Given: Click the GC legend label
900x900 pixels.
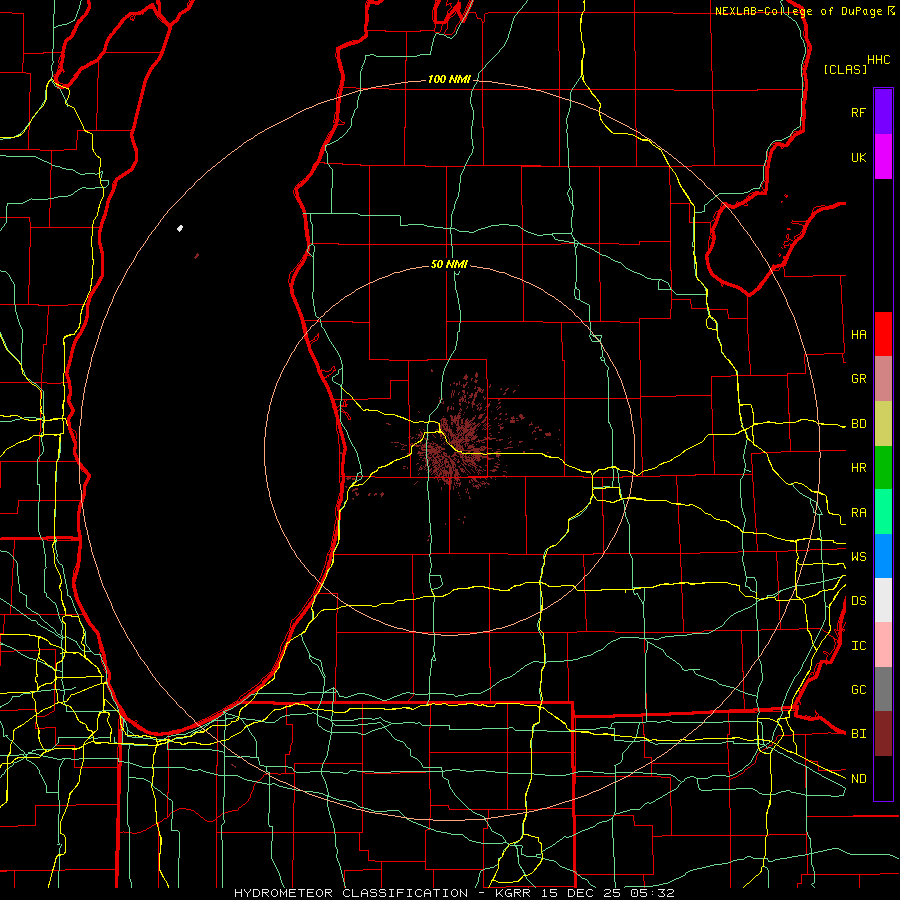Looking at the screenshot, I should click(858, 690).
